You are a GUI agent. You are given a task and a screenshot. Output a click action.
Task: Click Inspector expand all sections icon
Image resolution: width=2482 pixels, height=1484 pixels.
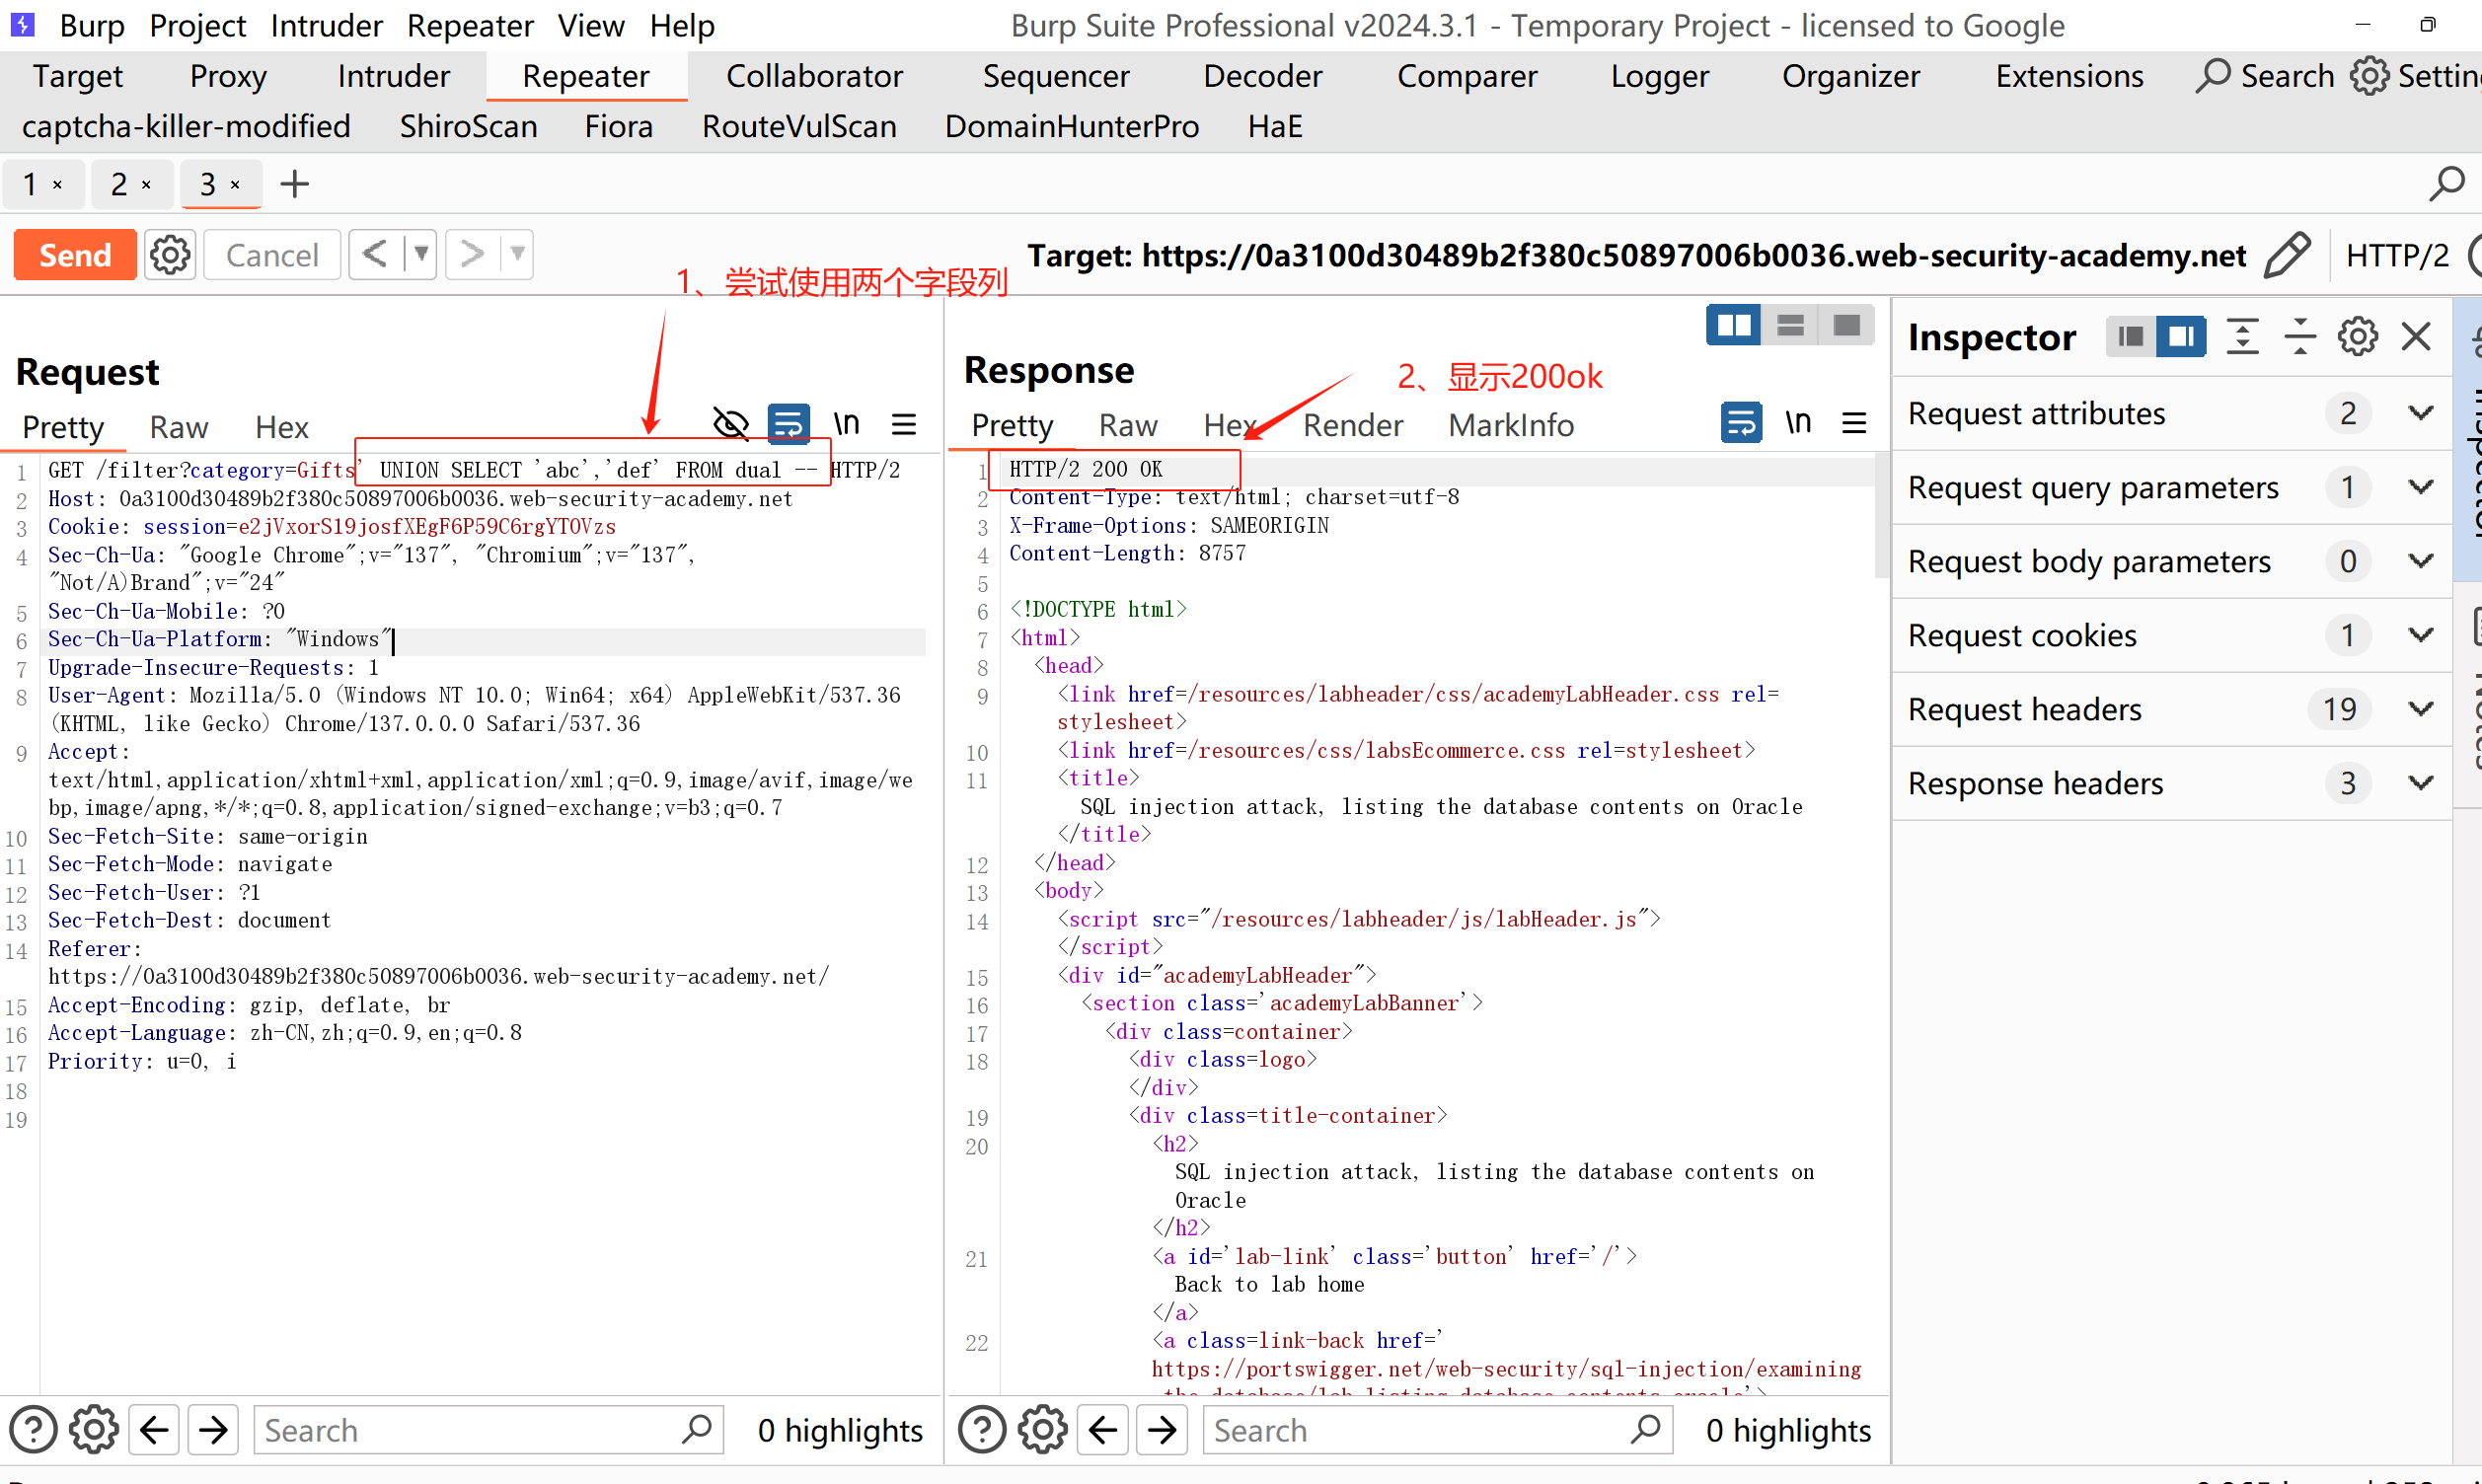(2243, 337)
